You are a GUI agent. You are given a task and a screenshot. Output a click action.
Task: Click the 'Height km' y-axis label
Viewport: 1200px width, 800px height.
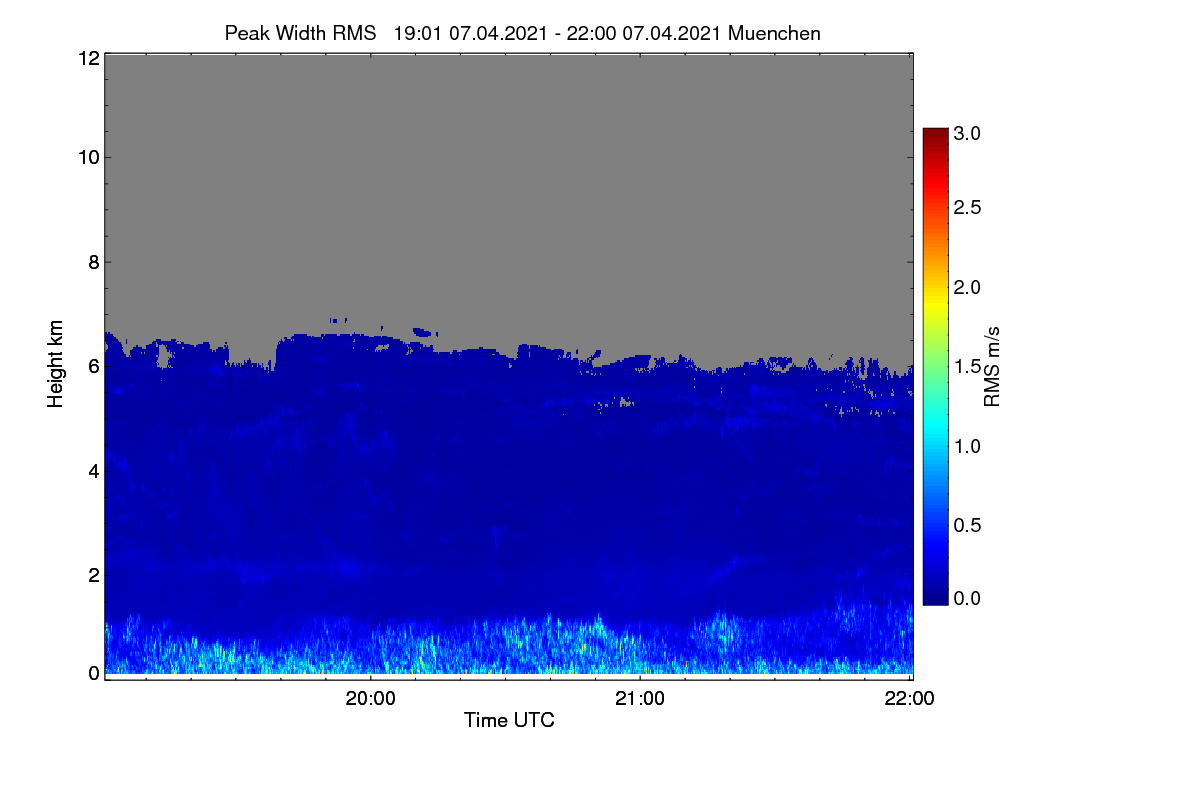[56, 365]
